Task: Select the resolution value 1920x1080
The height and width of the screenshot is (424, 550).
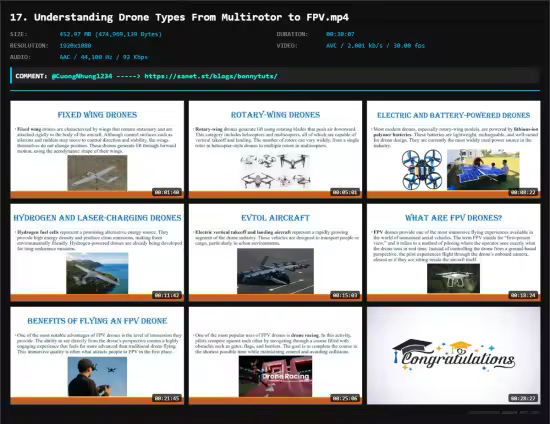Action: [x=75, y=46]
